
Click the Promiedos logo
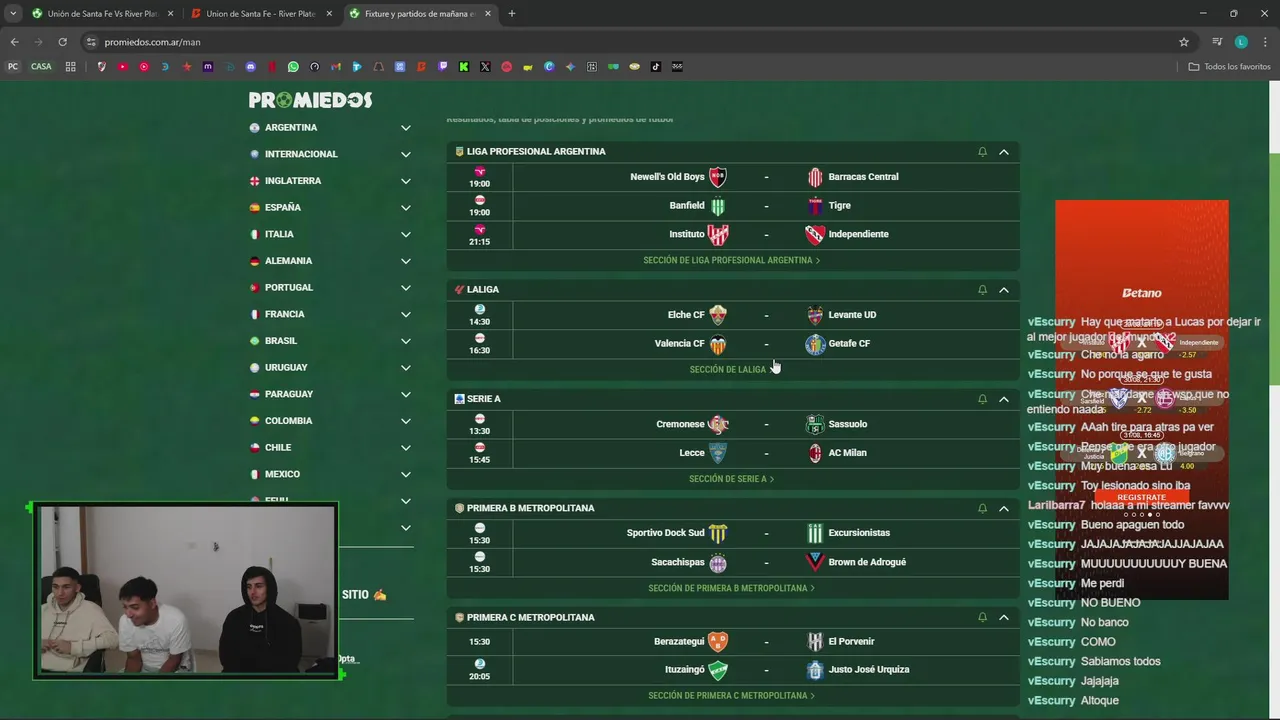point(310,100)
